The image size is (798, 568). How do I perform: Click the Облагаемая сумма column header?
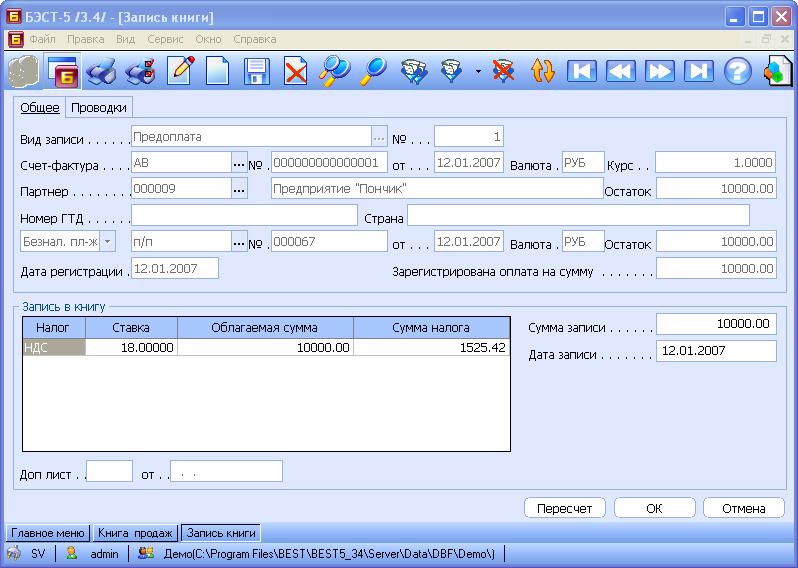click(265, 328)
